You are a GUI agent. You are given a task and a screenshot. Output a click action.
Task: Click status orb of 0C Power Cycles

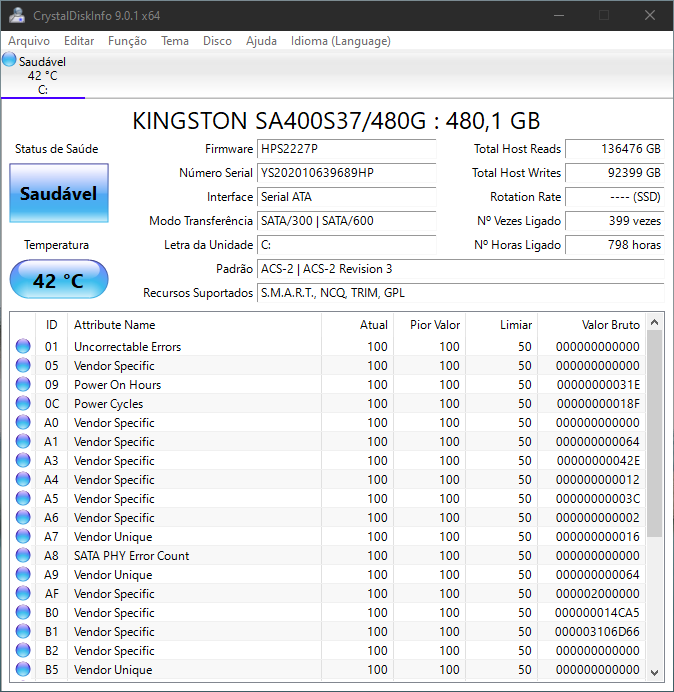23,403
